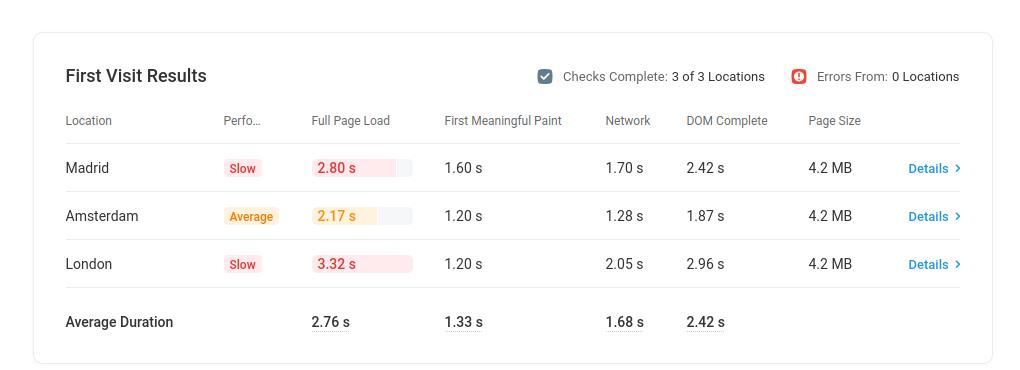
Task: Click the Full Page Load column header
Action: coord(351,121)
